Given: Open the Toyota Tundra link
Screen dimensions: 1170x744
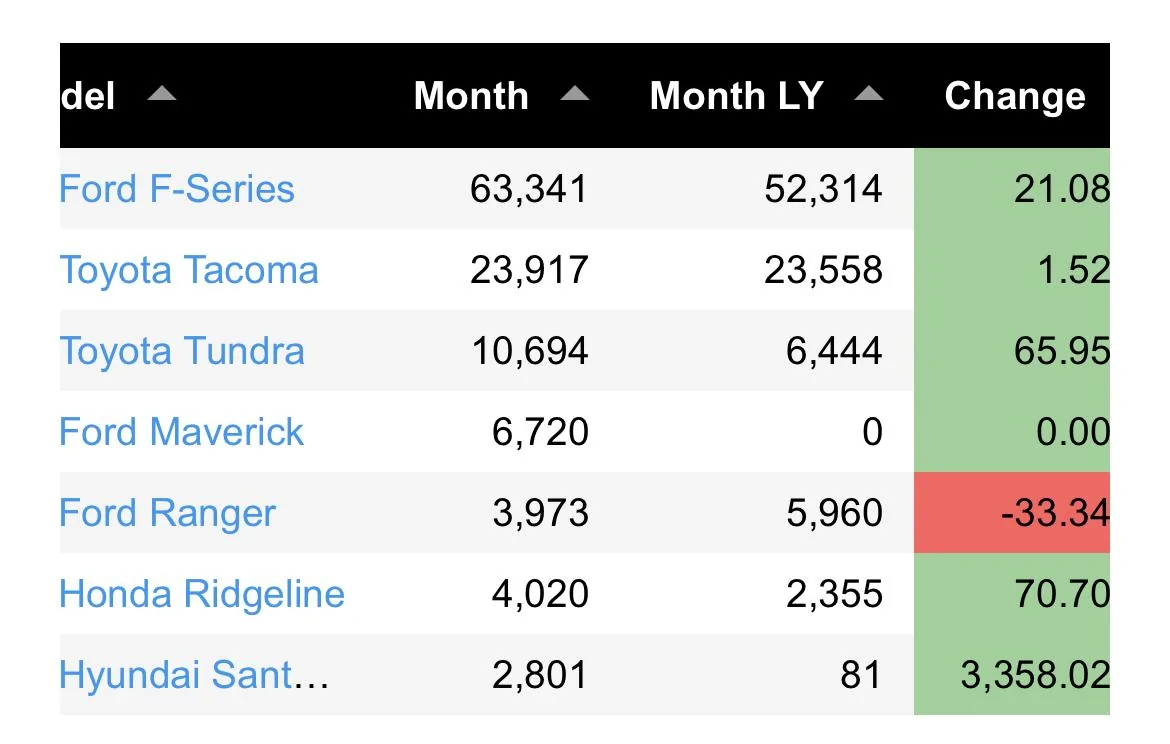Looking at the screenshot, I should click(x=182, y=351).
